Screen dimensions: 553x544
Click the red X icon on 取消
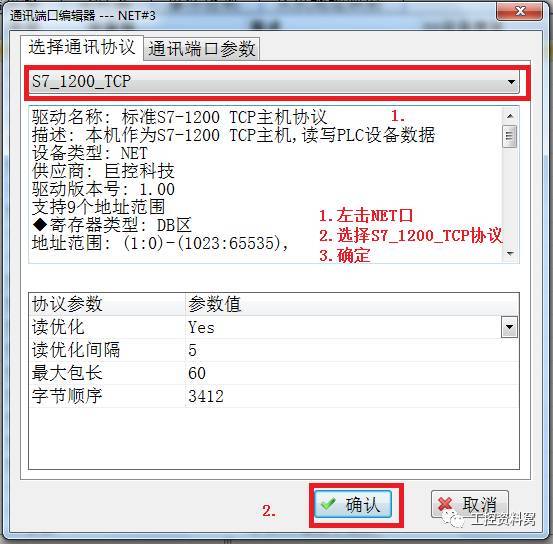tap(445, 504)
